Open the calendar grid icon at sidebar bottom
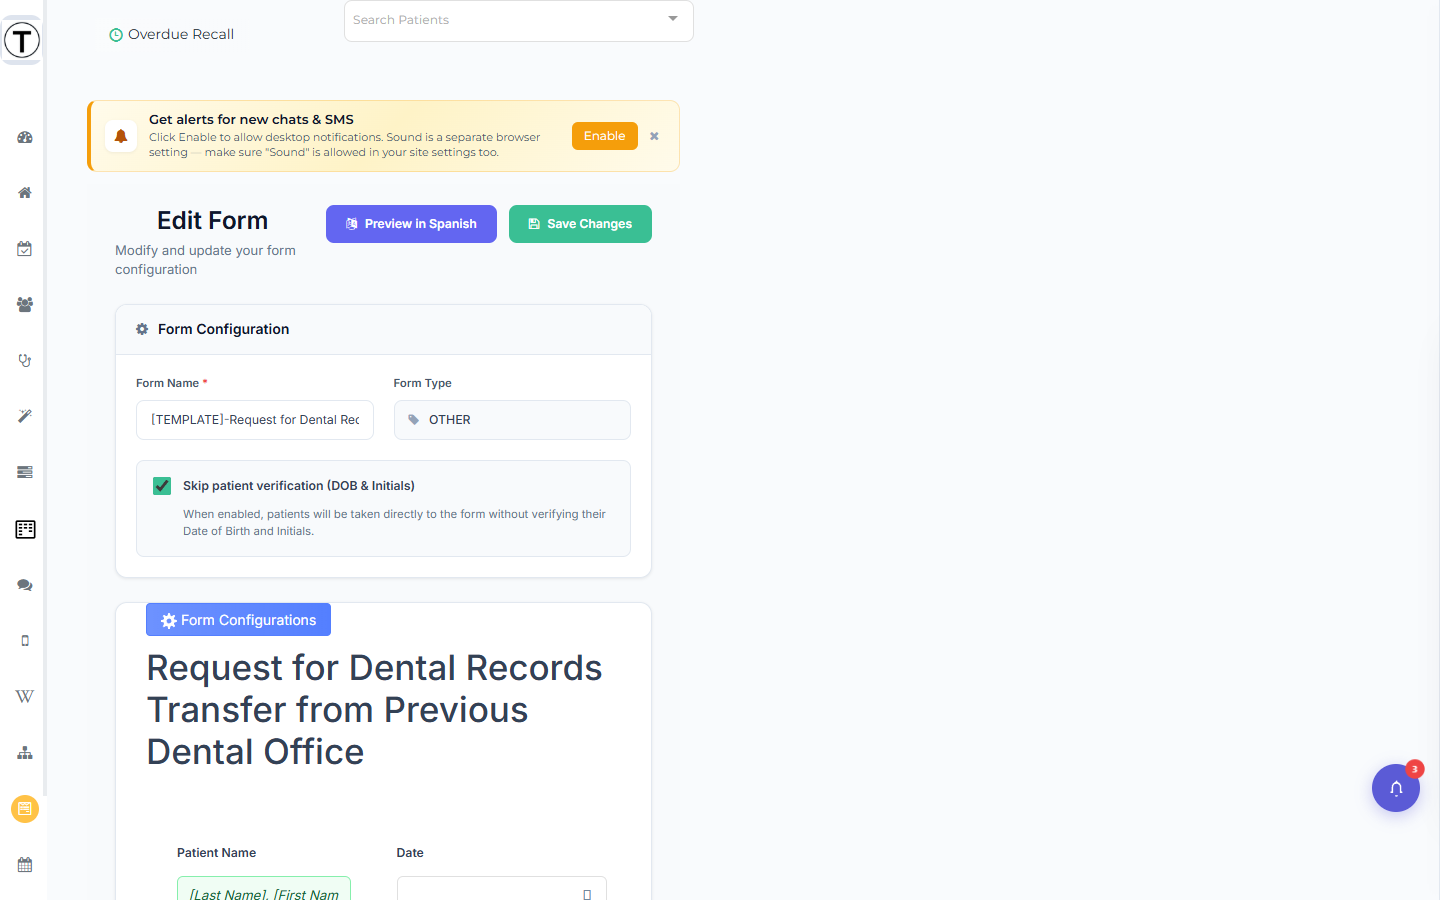This screenshot has width=1440, height=900. (25, 865)
